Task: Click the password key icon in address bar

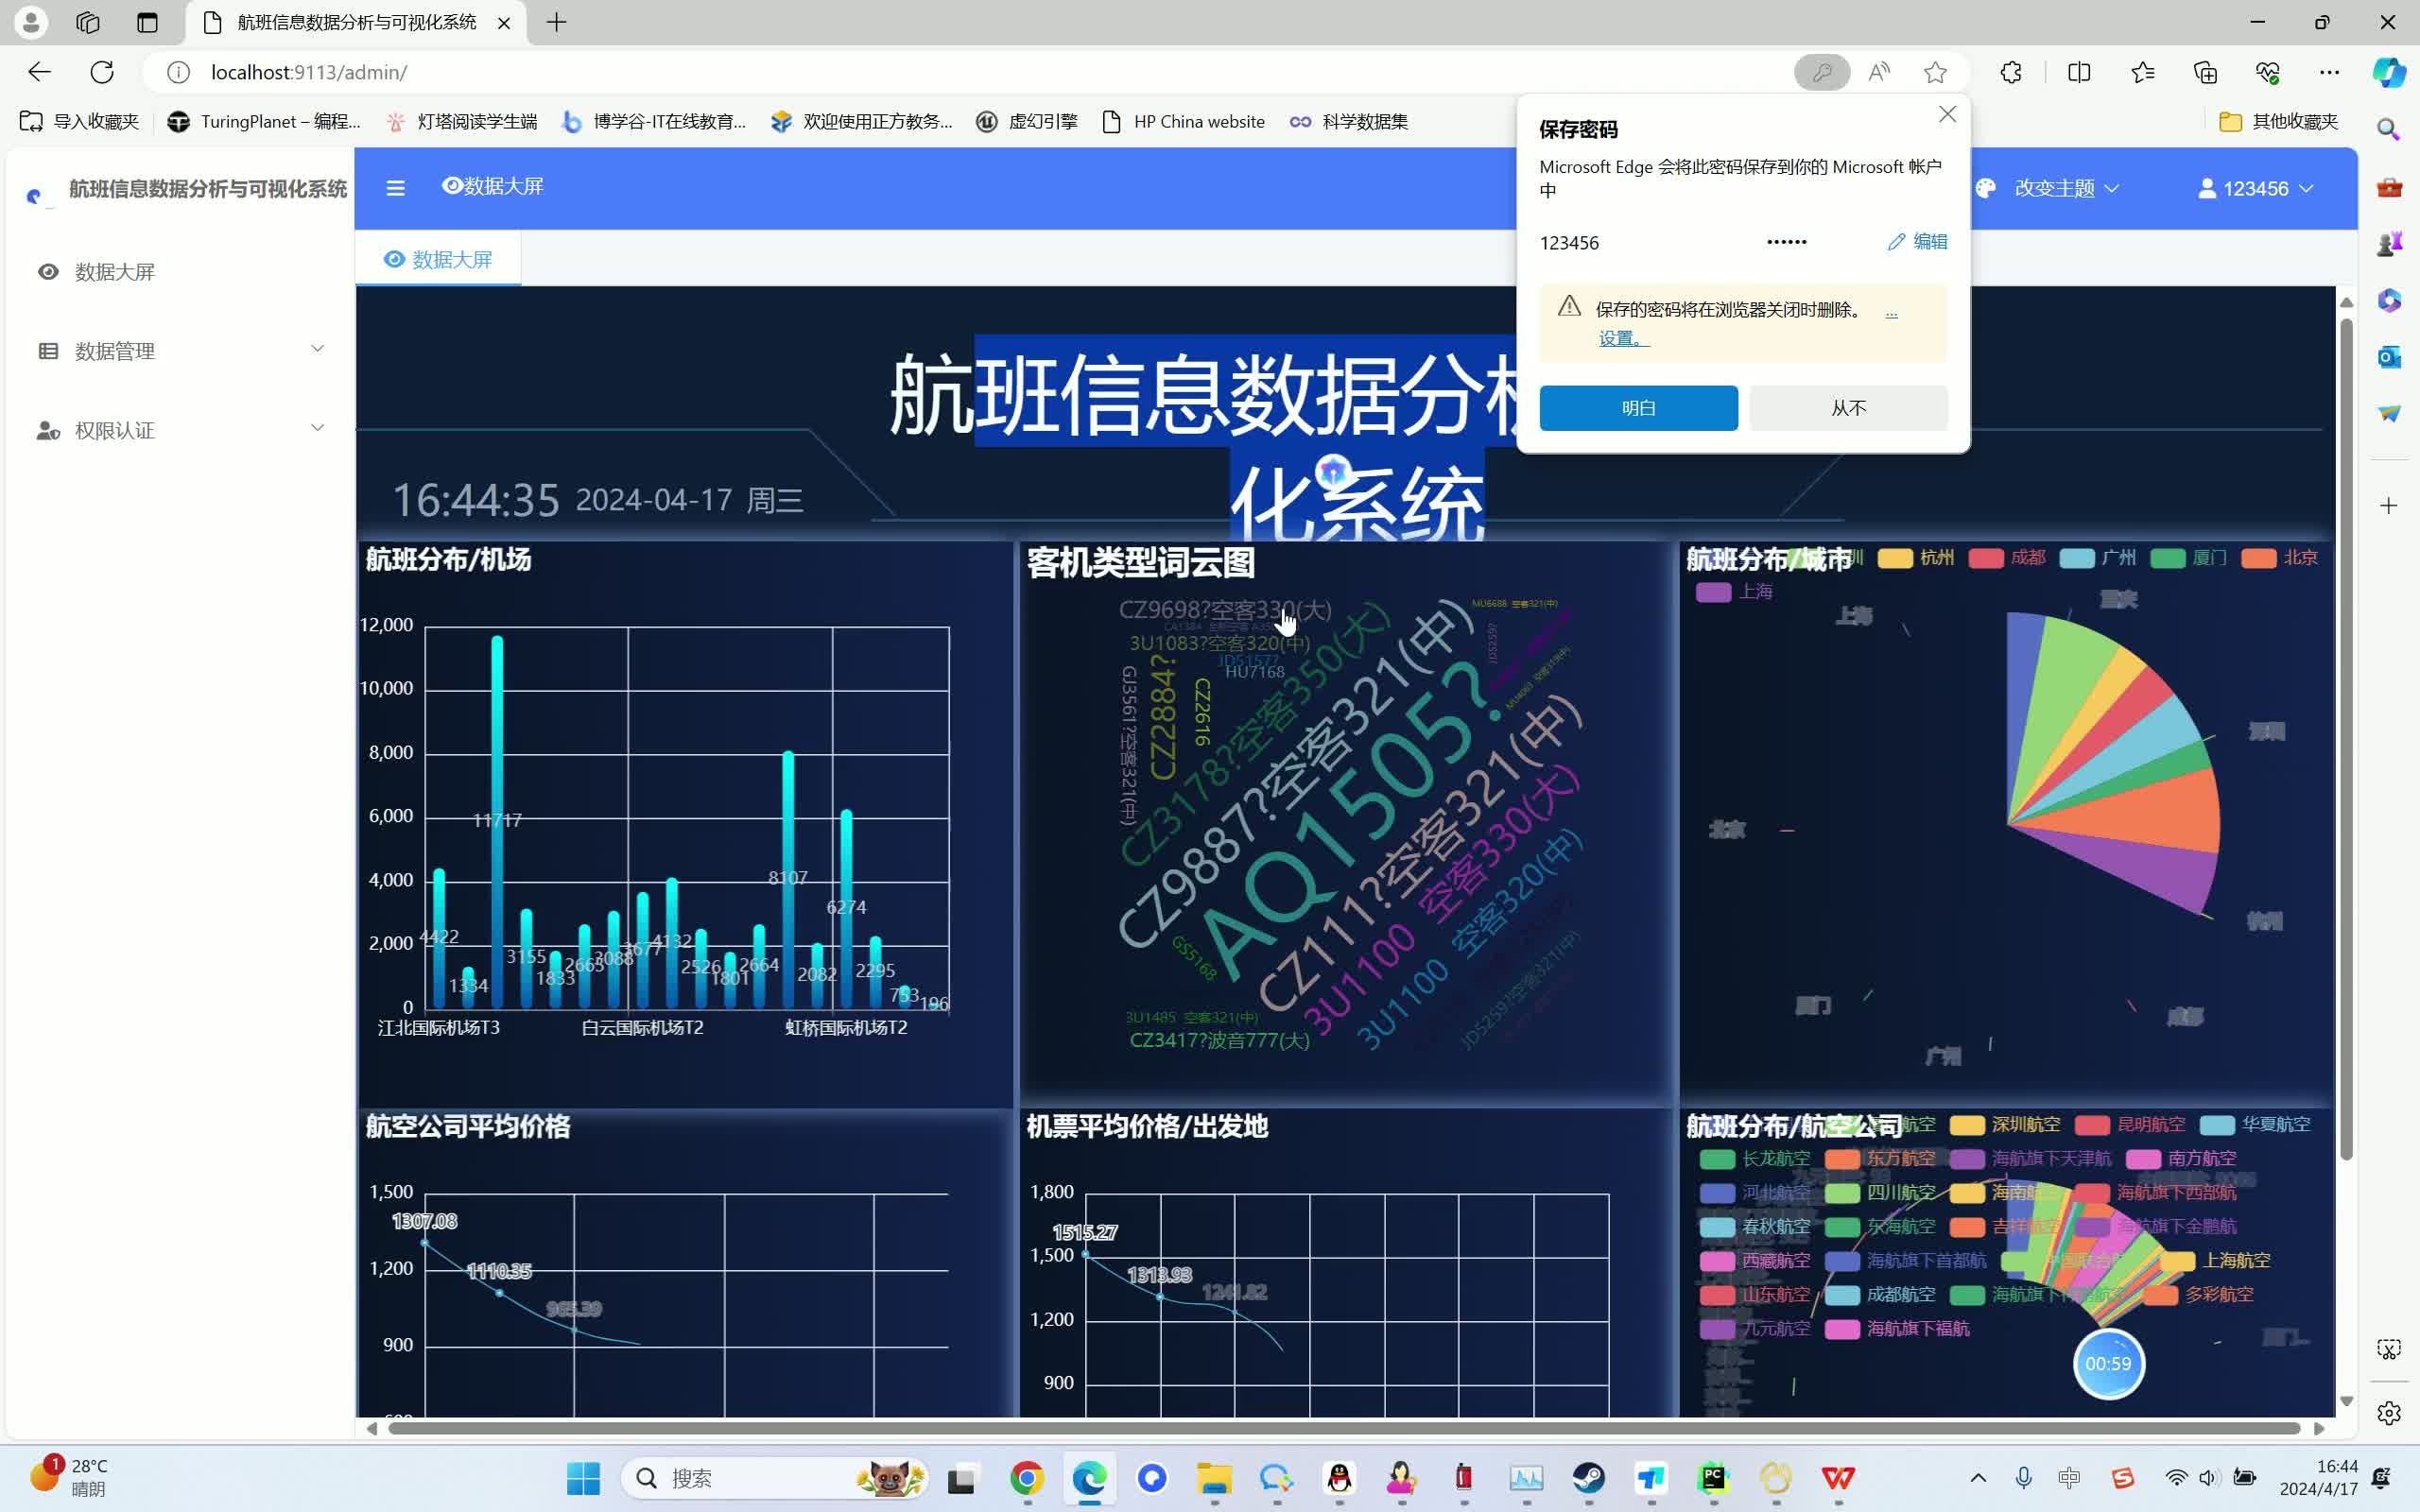Action: (x=1821, y=72)
